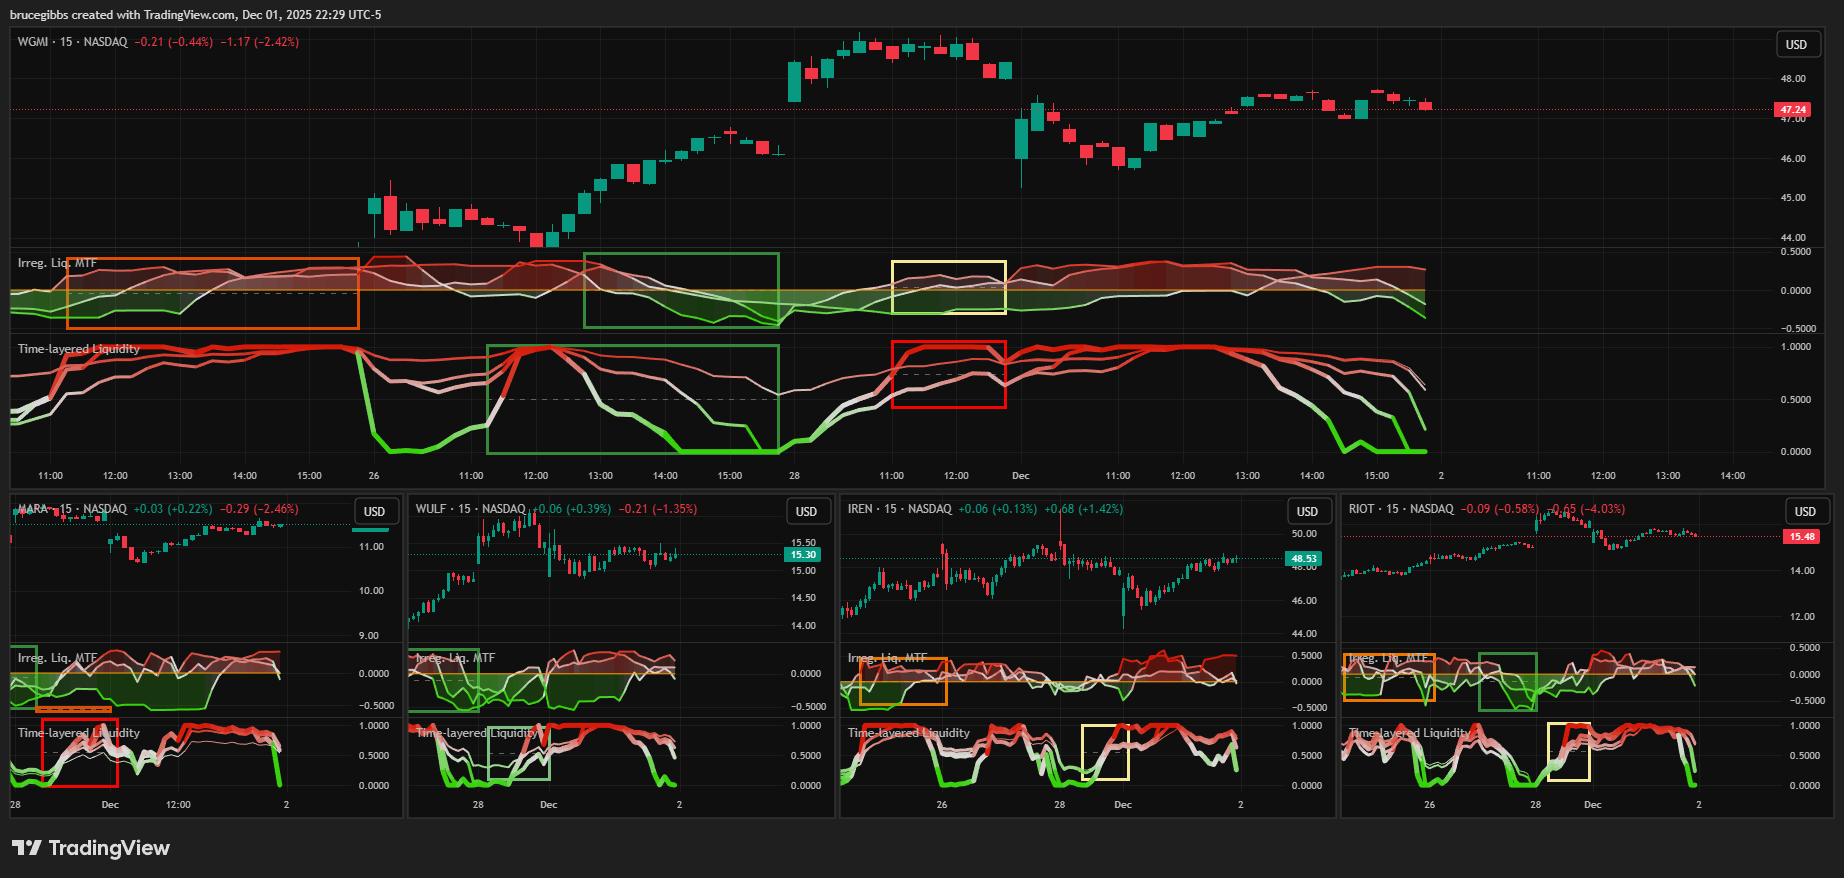Select the WGMI · 15 · NASDAQ symbol title
This screenshot has width=1844, height=878.
(72, 42)
